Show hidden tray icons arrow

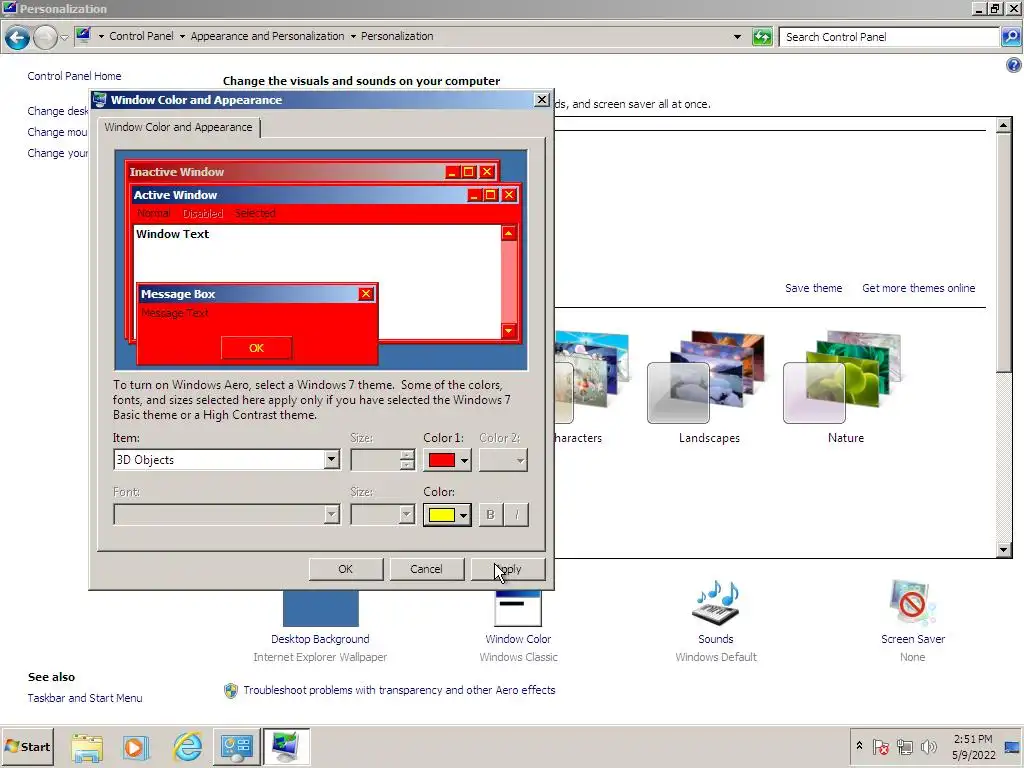coord(859,746)
